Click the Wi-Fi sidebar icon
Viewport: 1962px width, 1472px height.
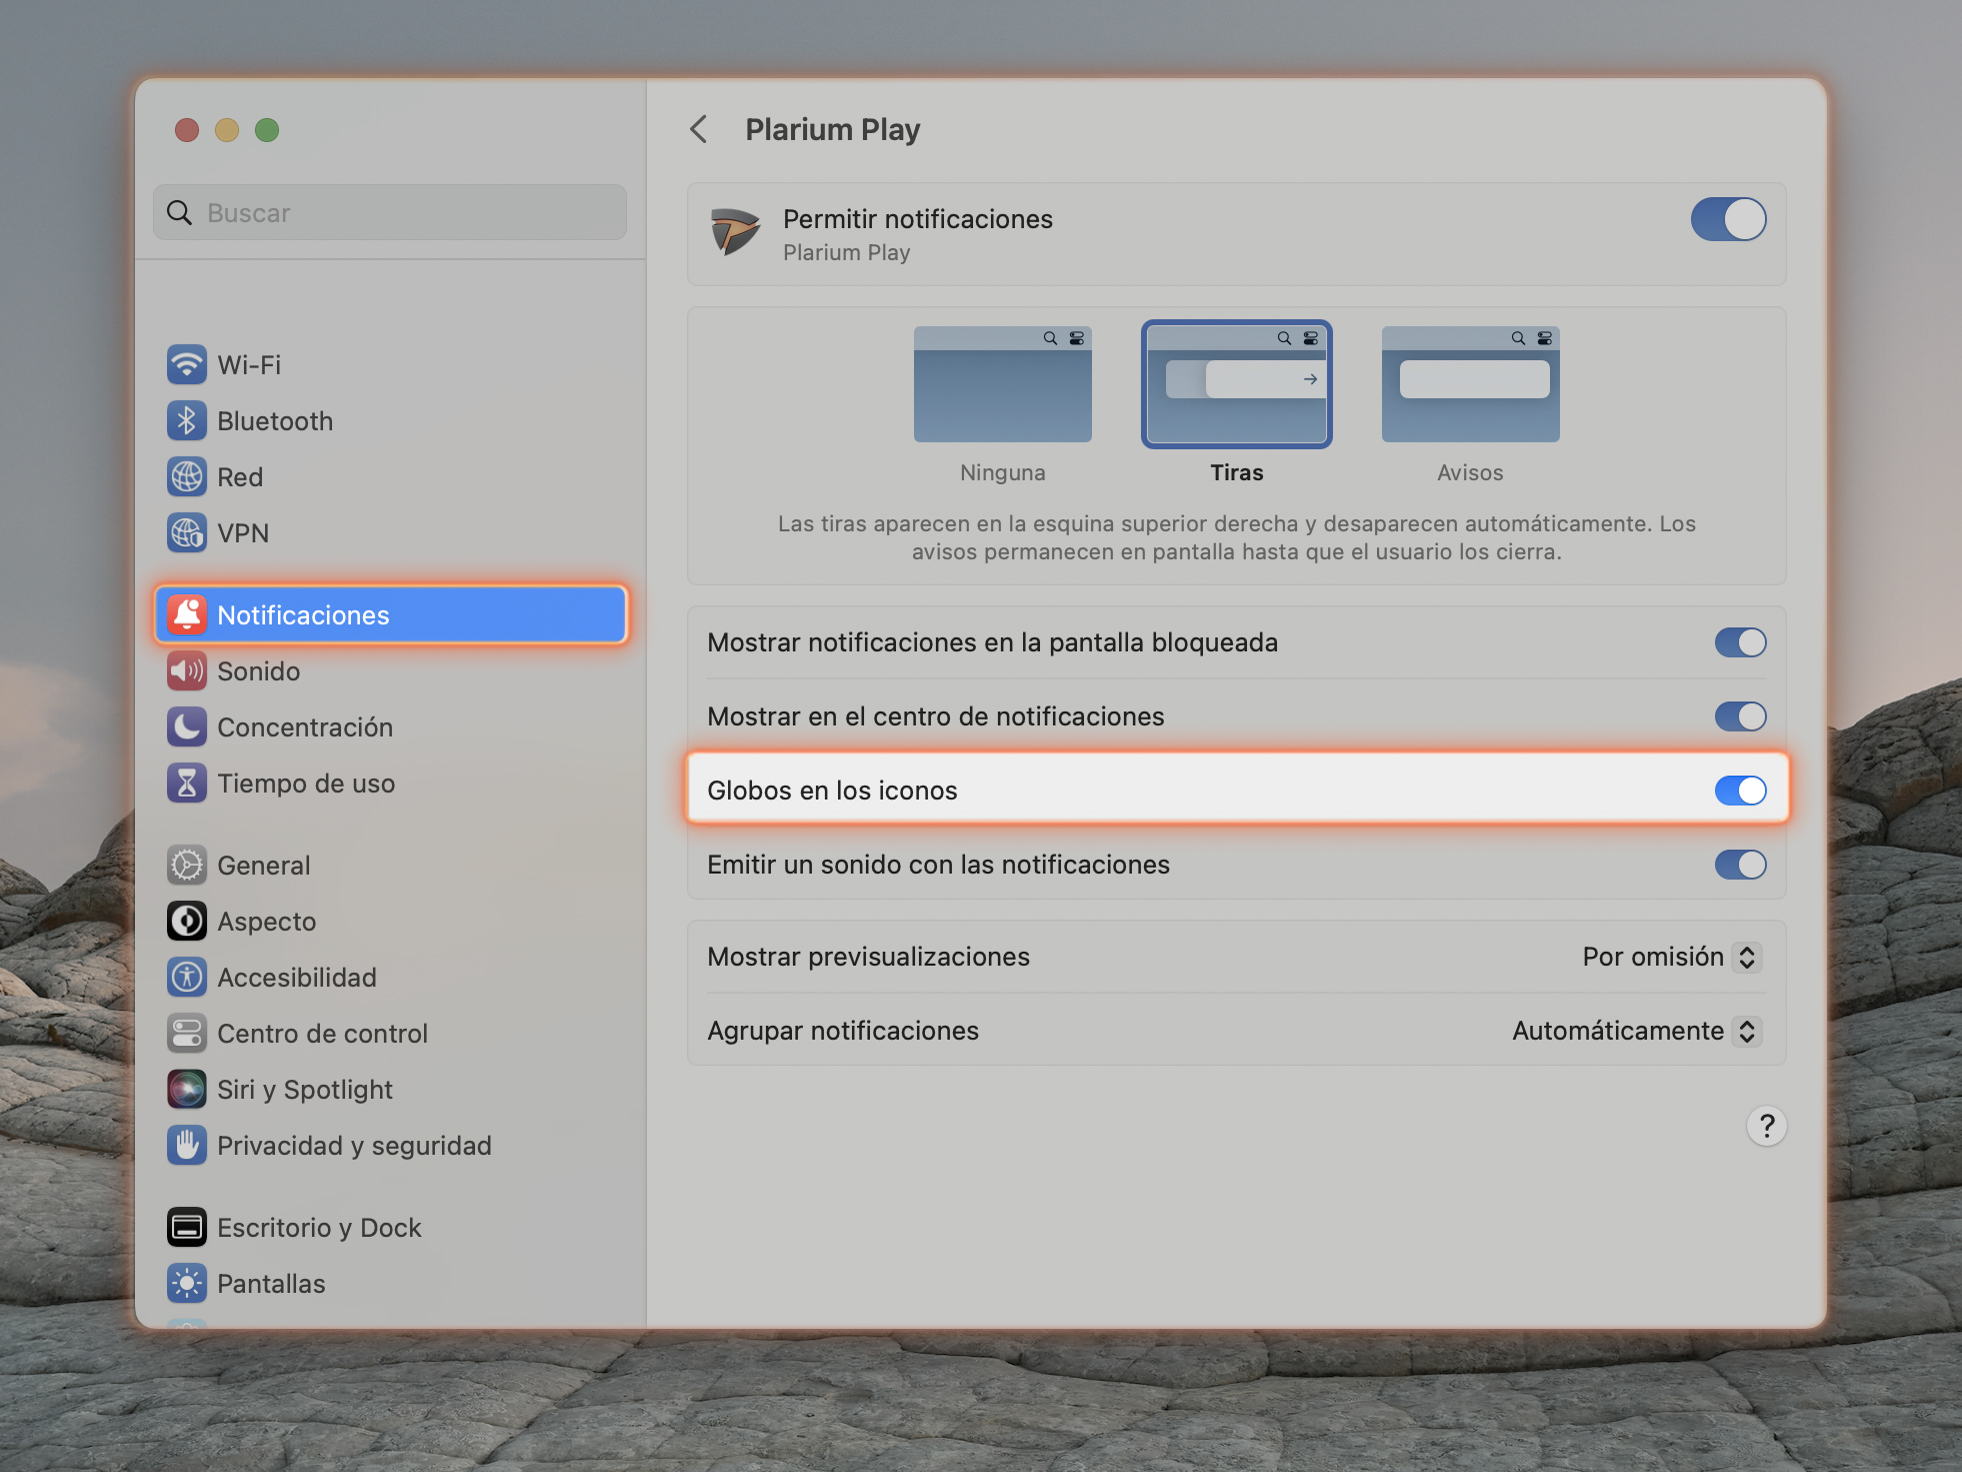tap(187, 365)
